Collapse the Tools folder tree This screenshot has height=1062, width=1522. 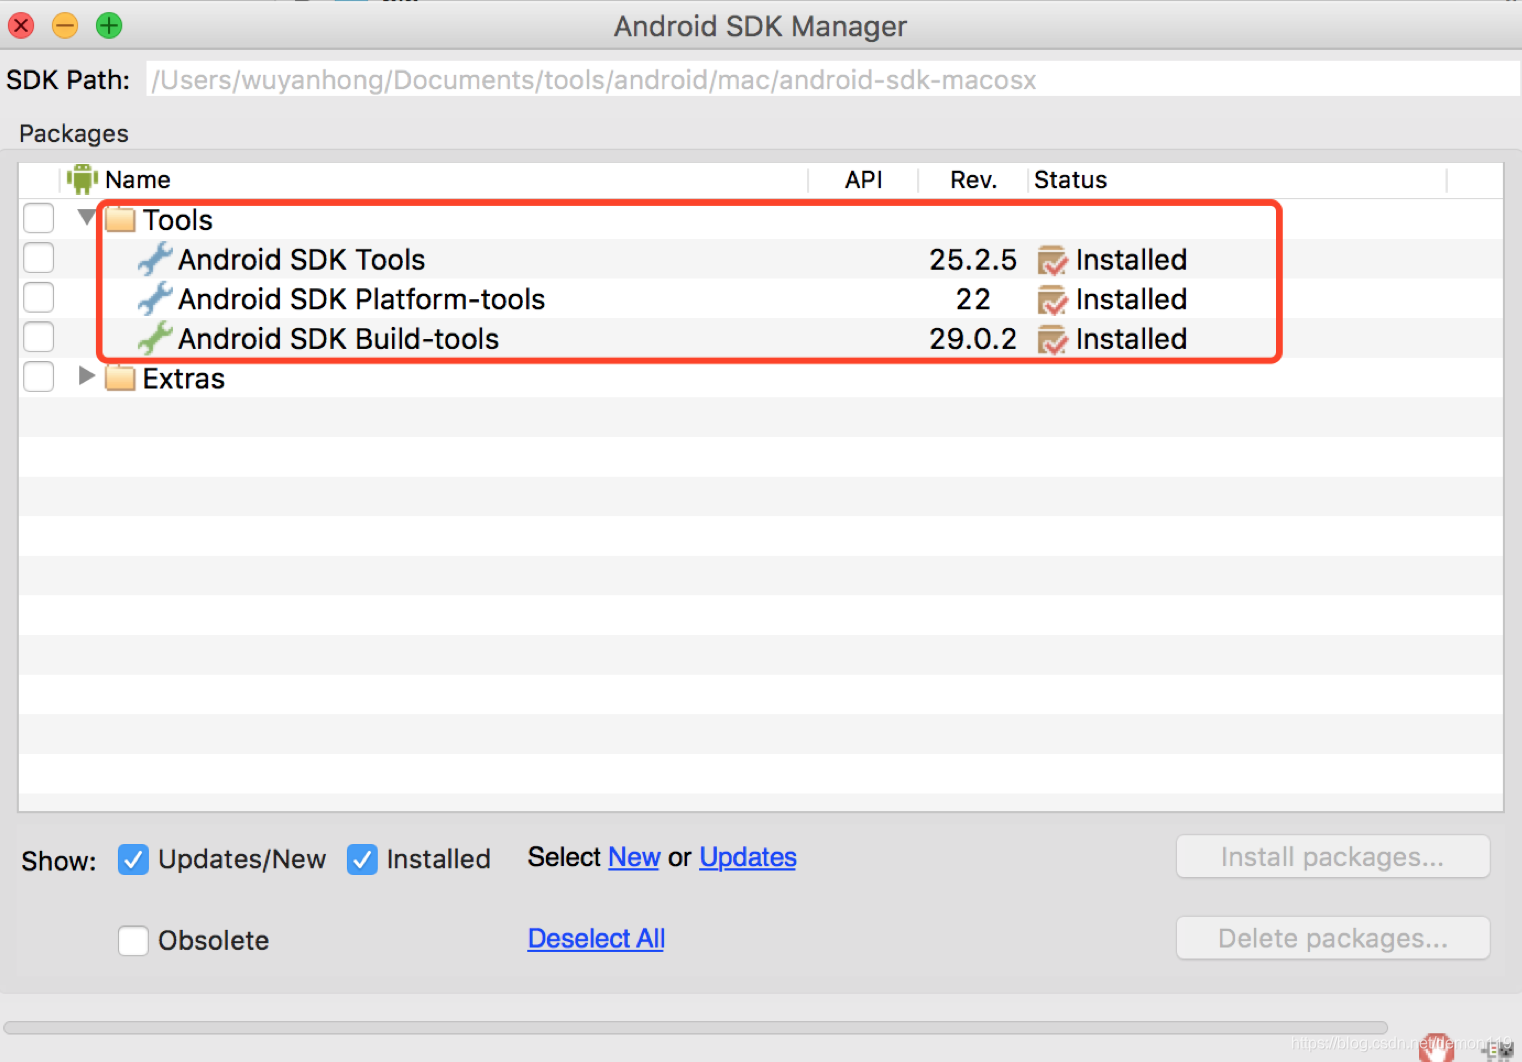[x=87, y=217]
